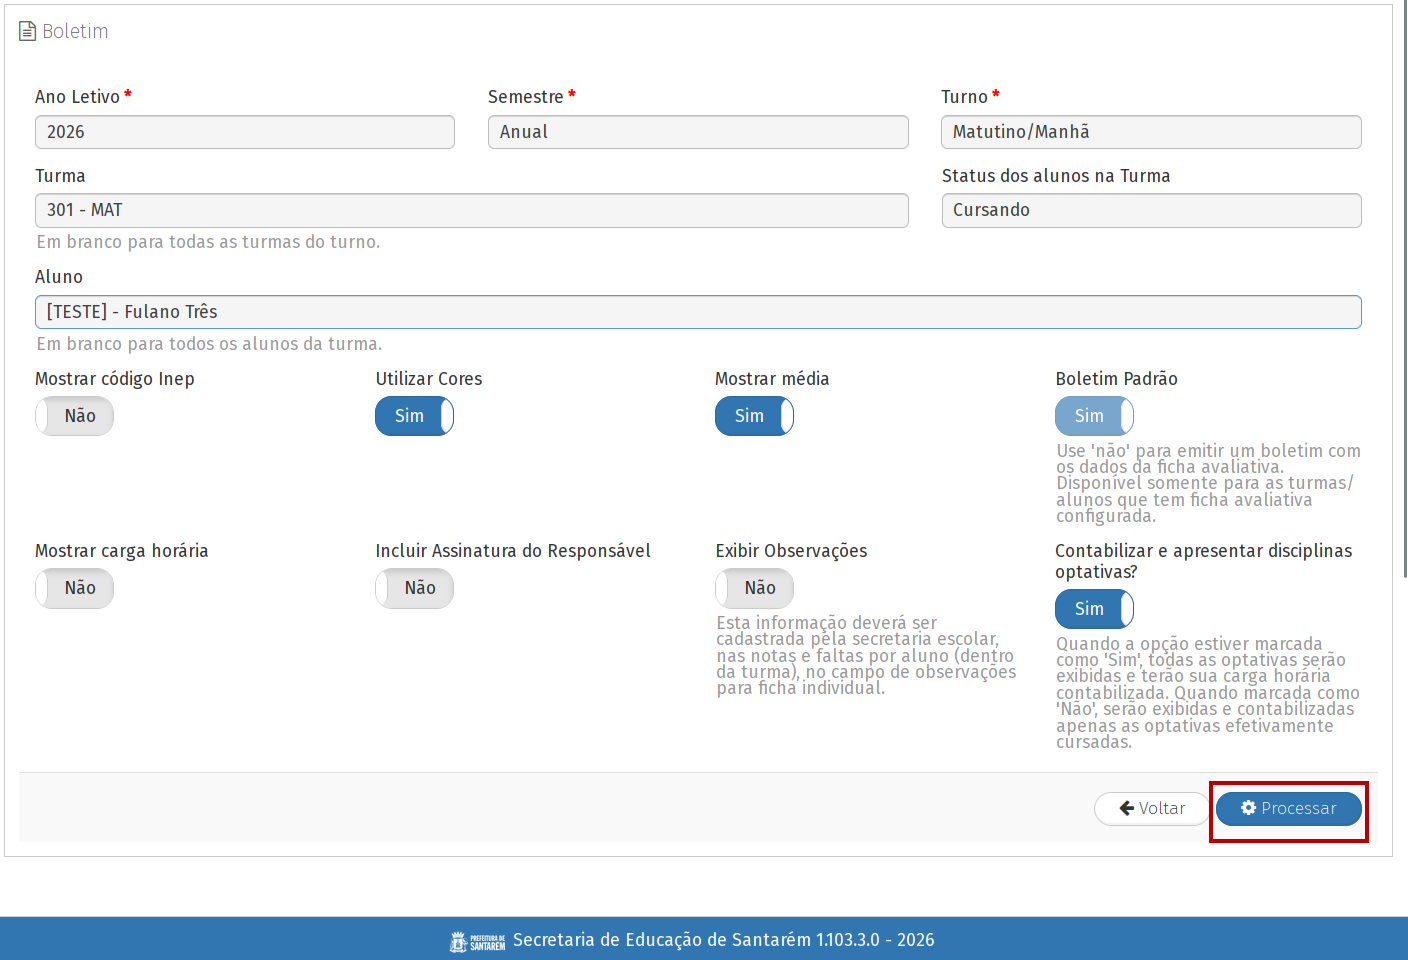Image resolution: width=1408 pixels, height=960 pixels.
Task: Open the Ano Letivo dropdown
Action: (x=244, y=132)
